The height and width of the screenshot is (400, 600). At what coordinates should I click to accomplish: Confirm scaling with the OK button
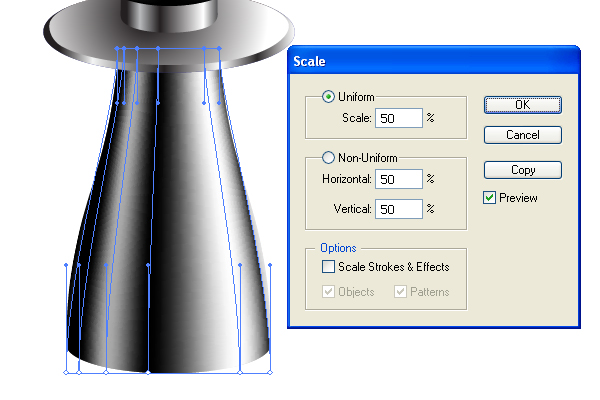pos(523,105)
